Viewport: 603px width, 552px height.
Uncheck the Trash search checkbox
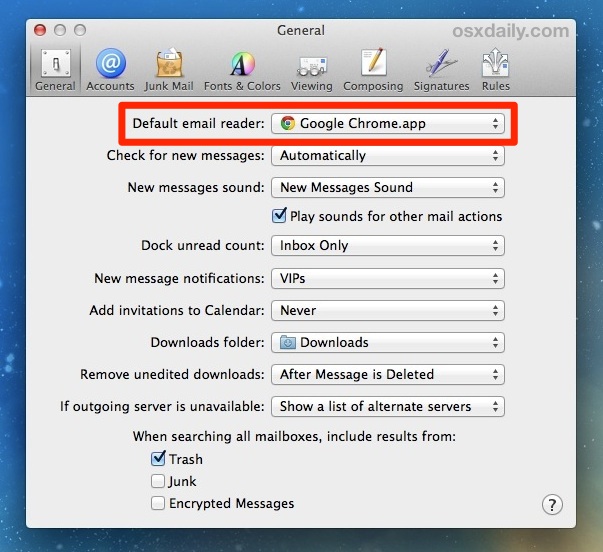point(158,459)
